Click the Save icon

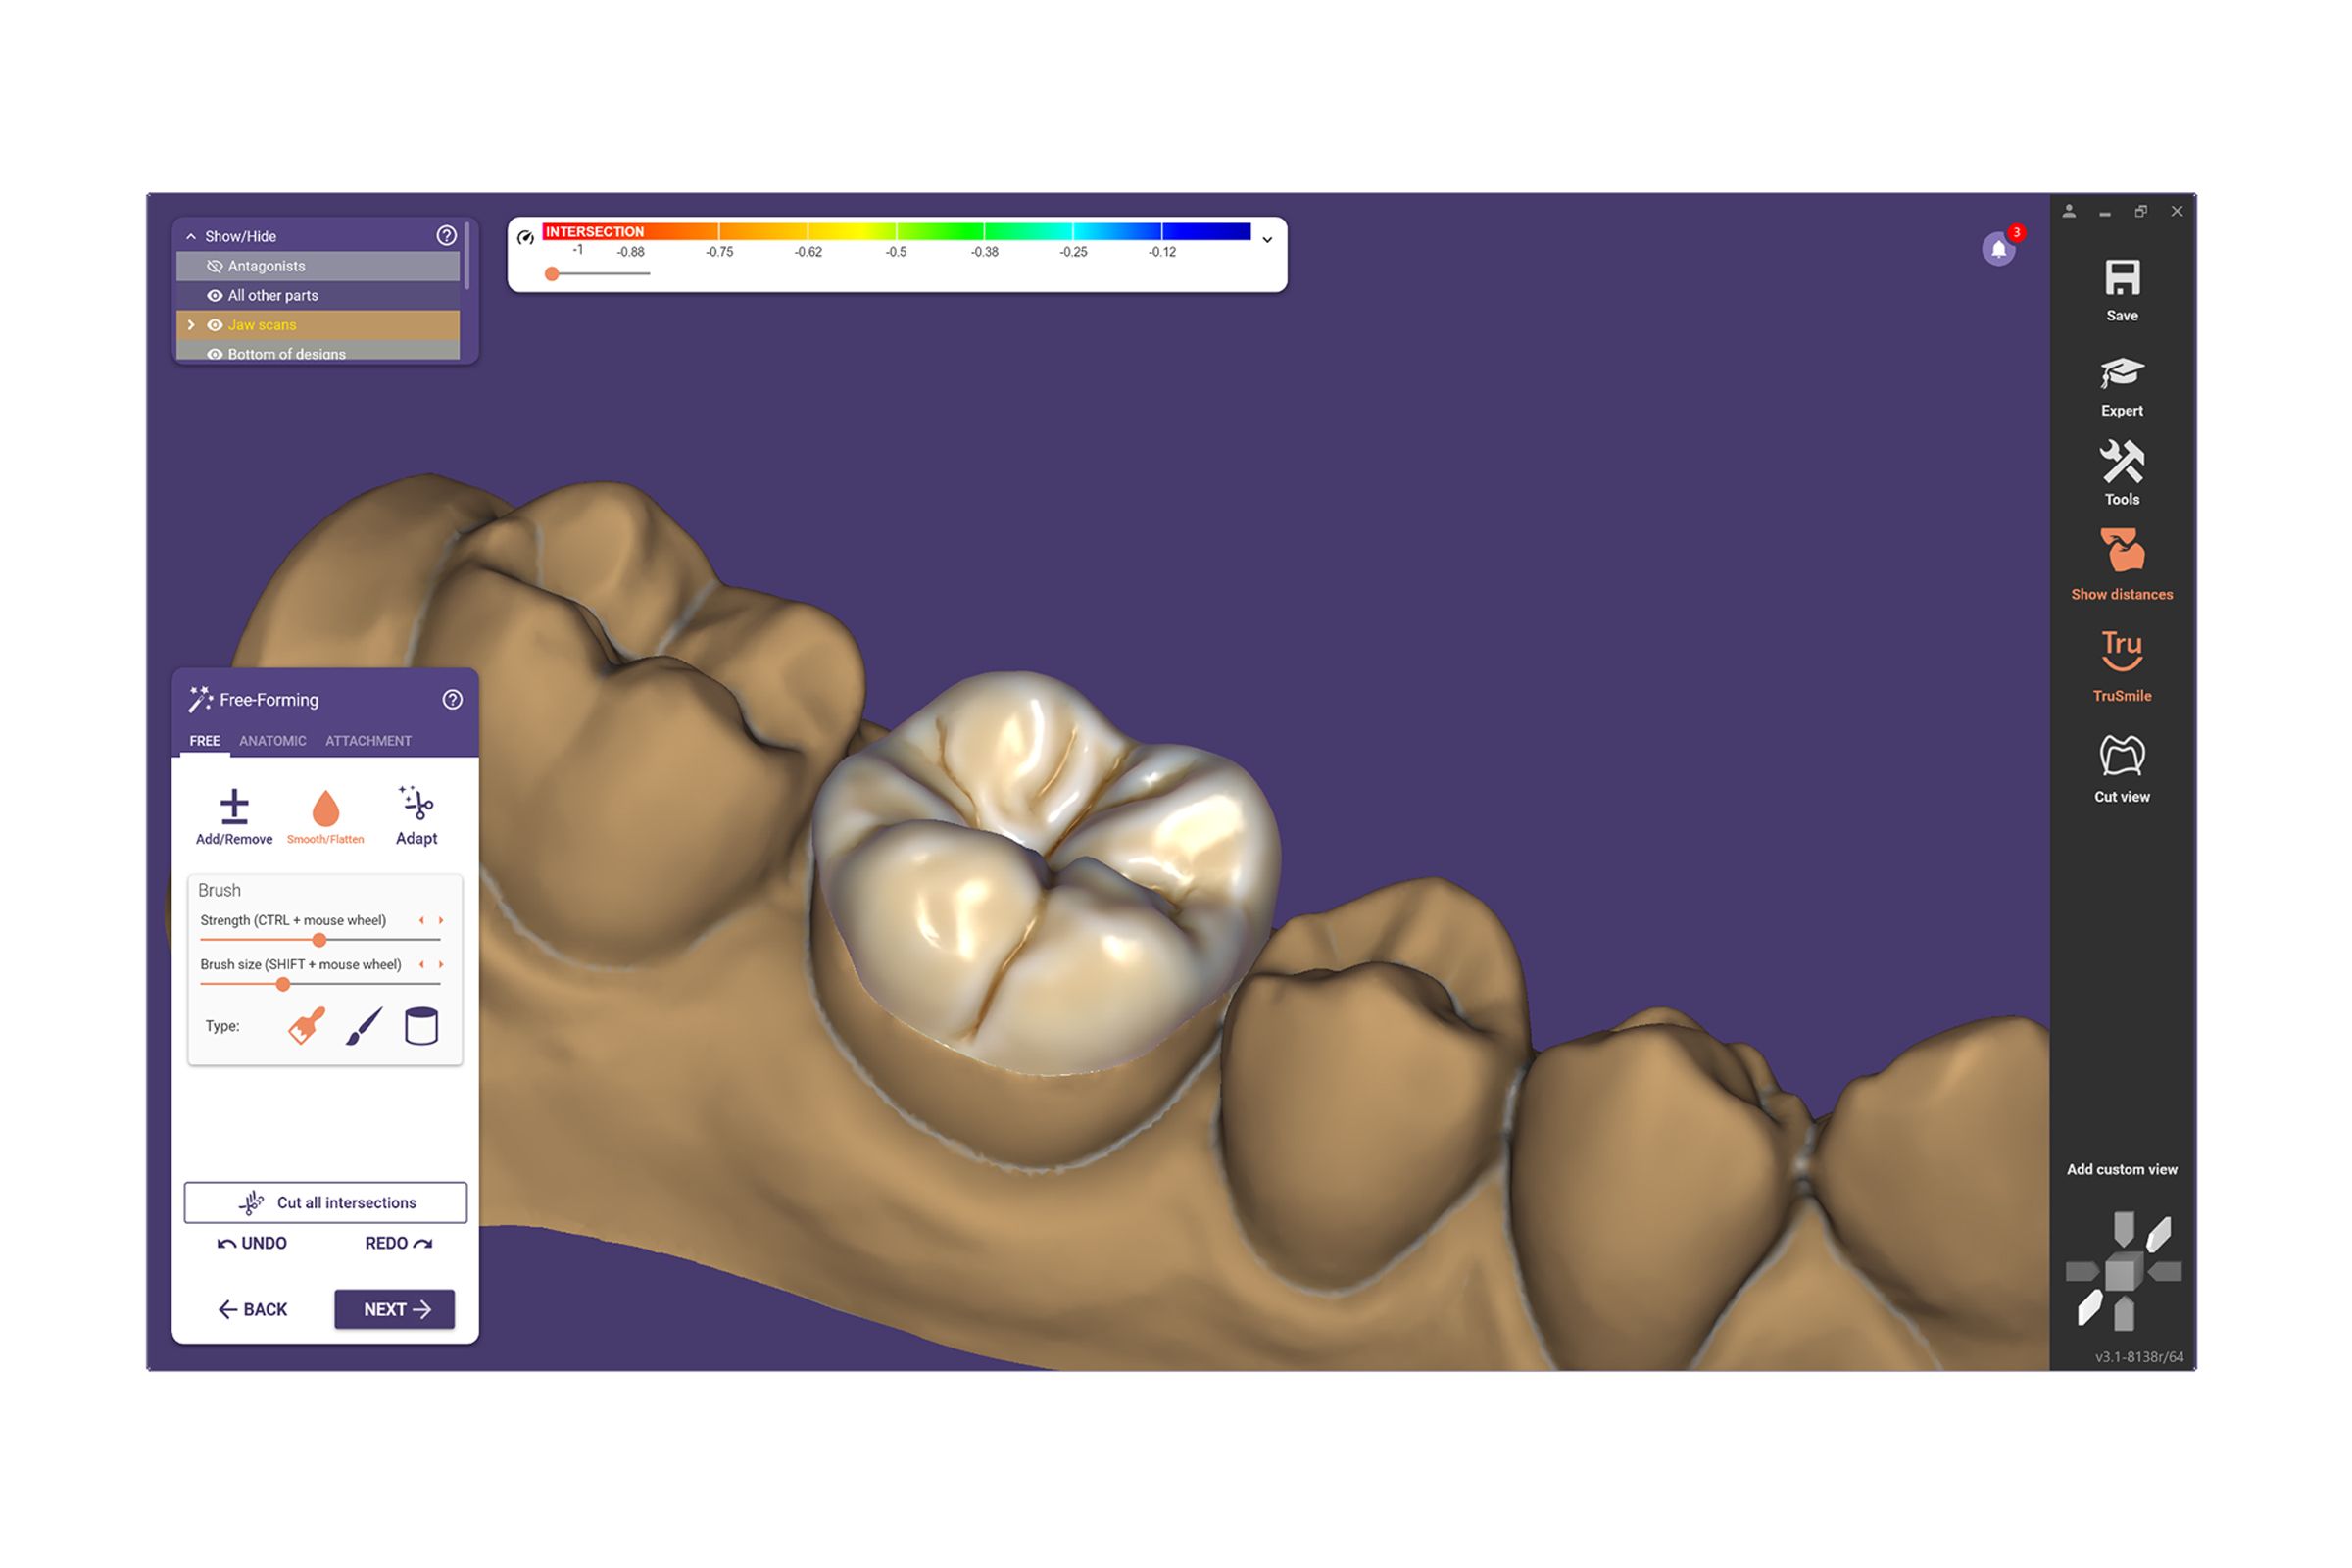2121,279
